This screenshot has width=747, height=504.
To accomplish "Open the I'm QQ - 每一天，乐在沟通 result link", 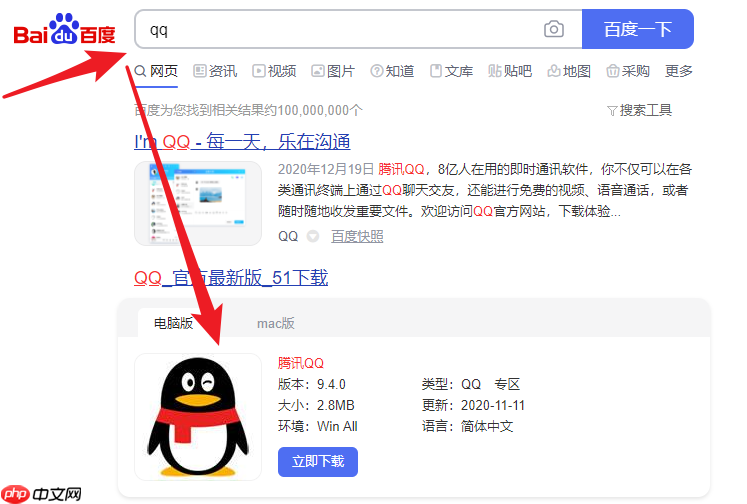I will coord(242,141).
